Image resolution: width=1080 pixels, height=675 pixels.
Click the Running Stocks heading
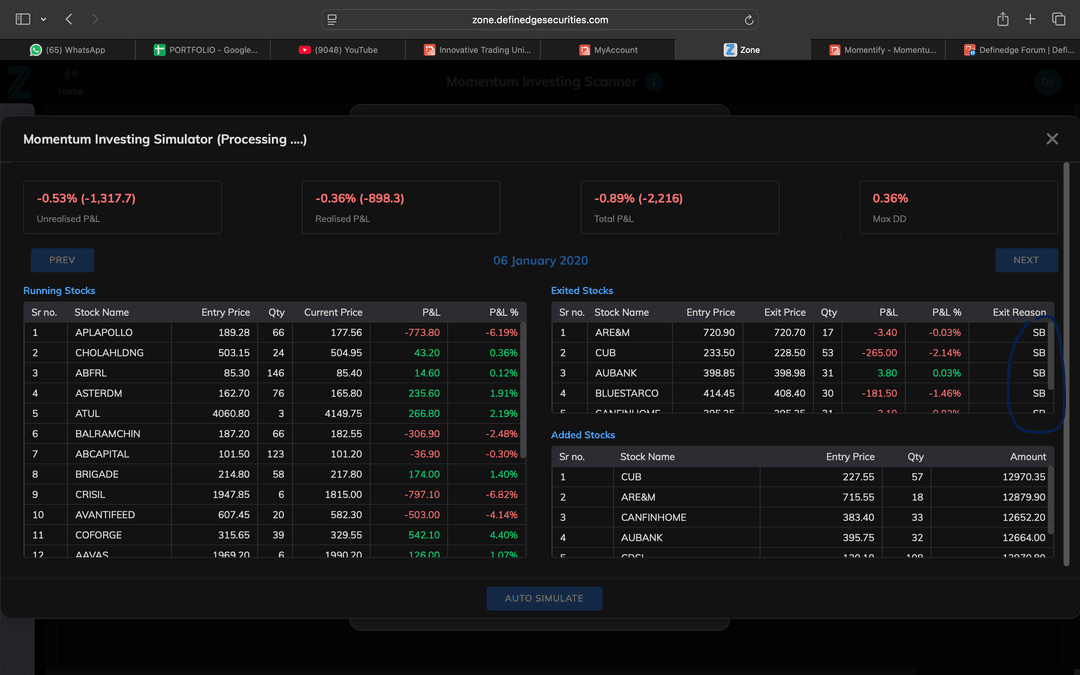tap(59, 291)
